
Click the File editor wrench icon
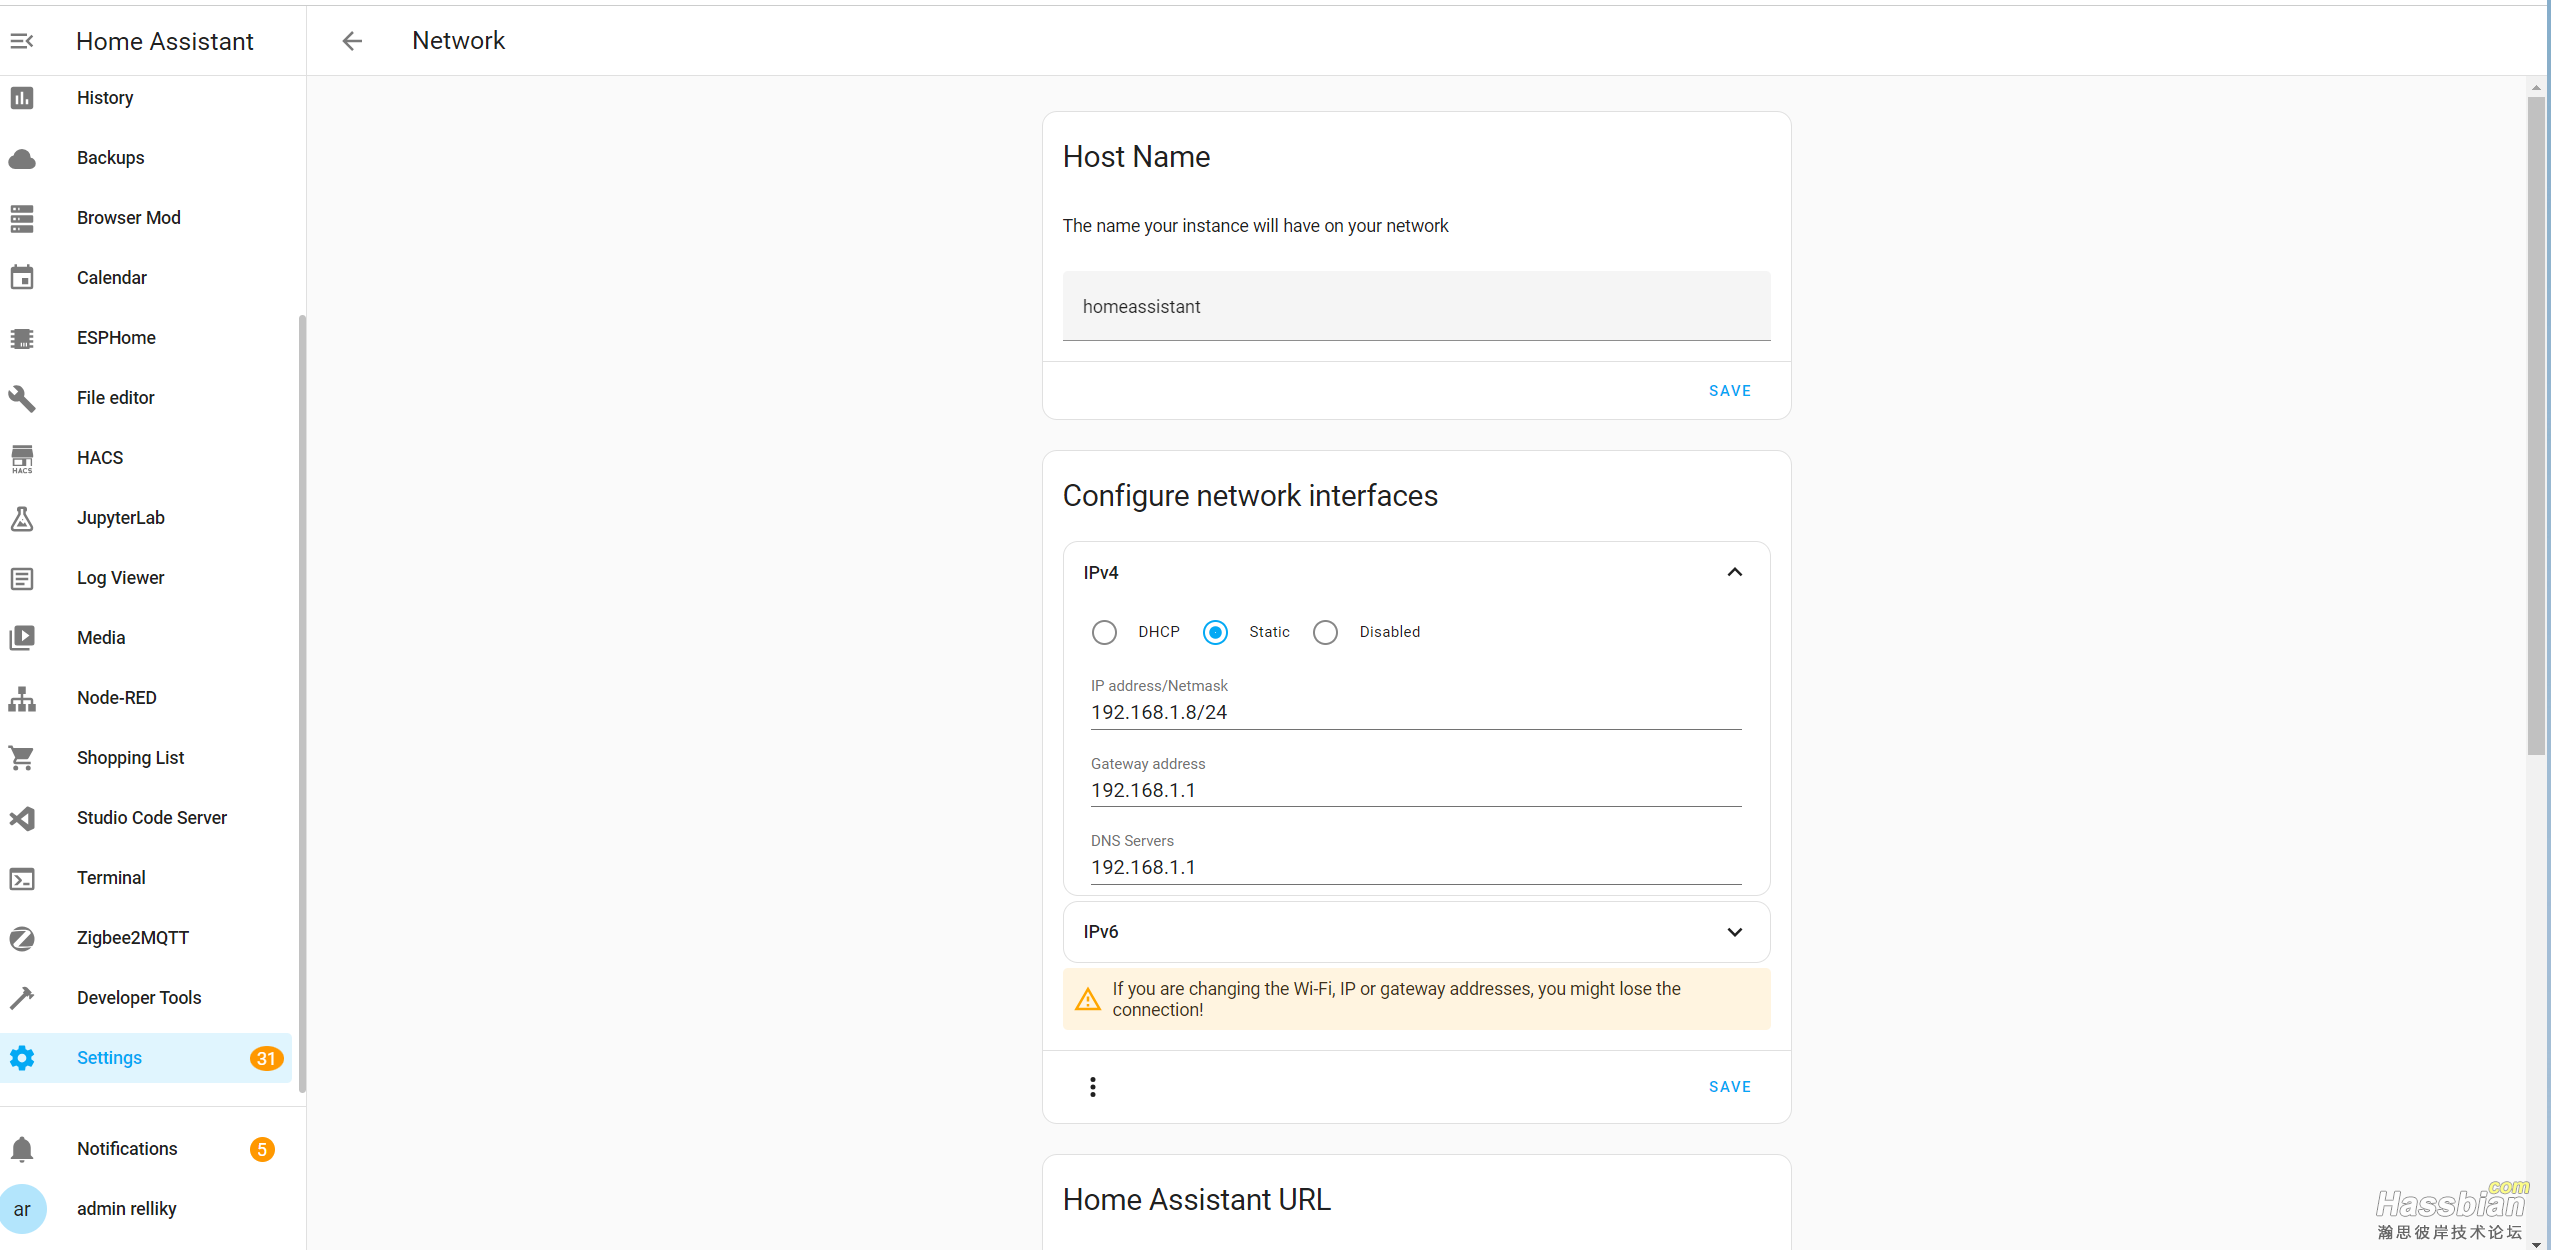pos(22,398)
